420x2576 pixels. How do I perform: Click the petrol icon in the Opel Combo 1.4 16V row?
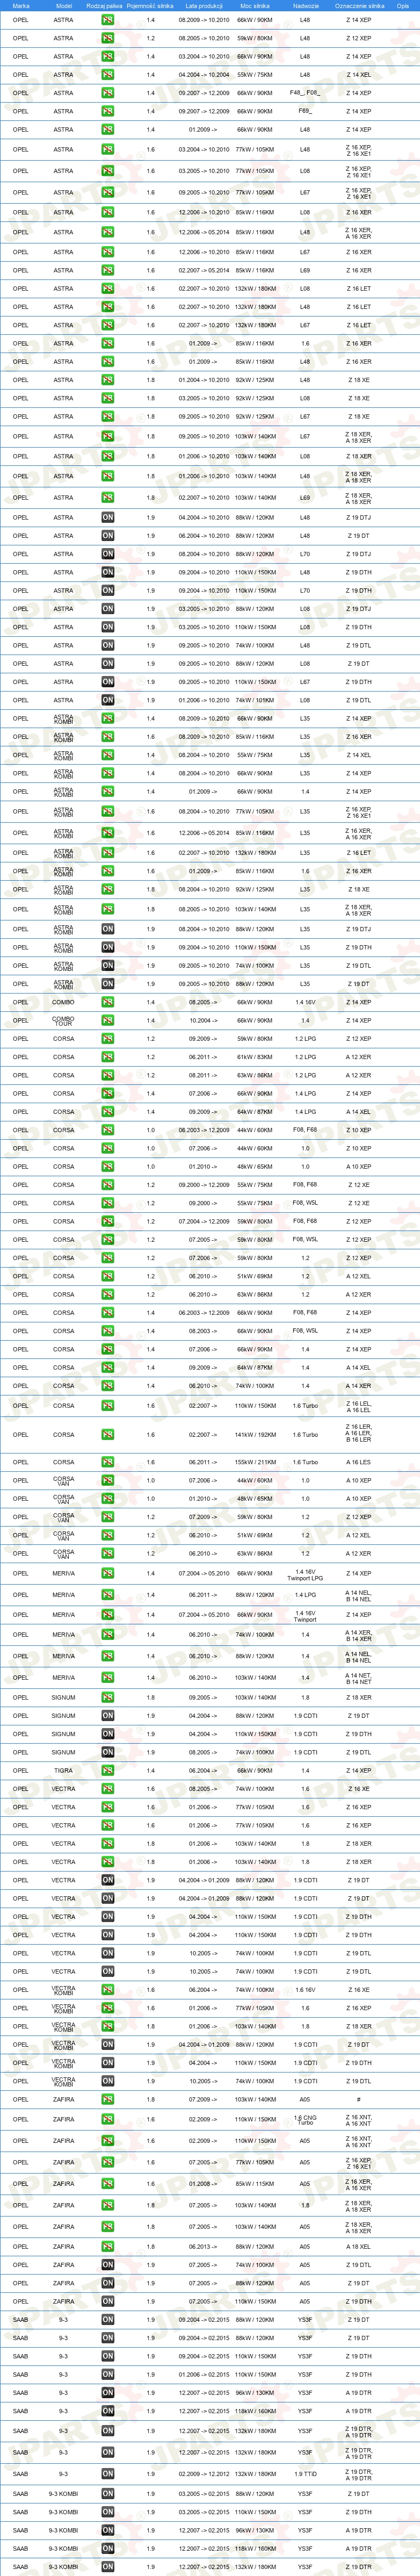[108, 1002]
